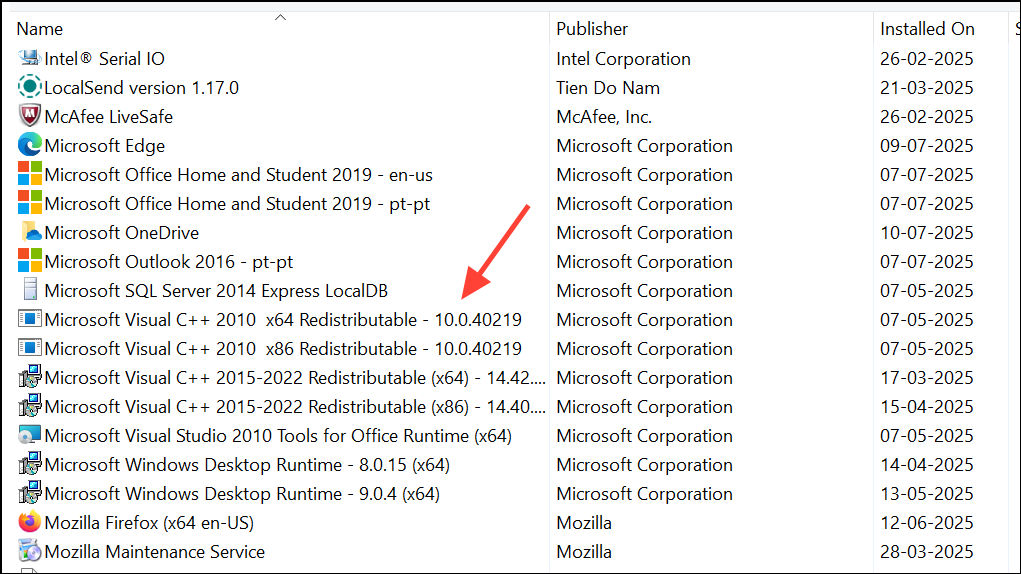Select Visual C++ 2015-2022 Redistributable (x64)
The height and width of the screenshot is (574, 1021).
coord(295,377)
